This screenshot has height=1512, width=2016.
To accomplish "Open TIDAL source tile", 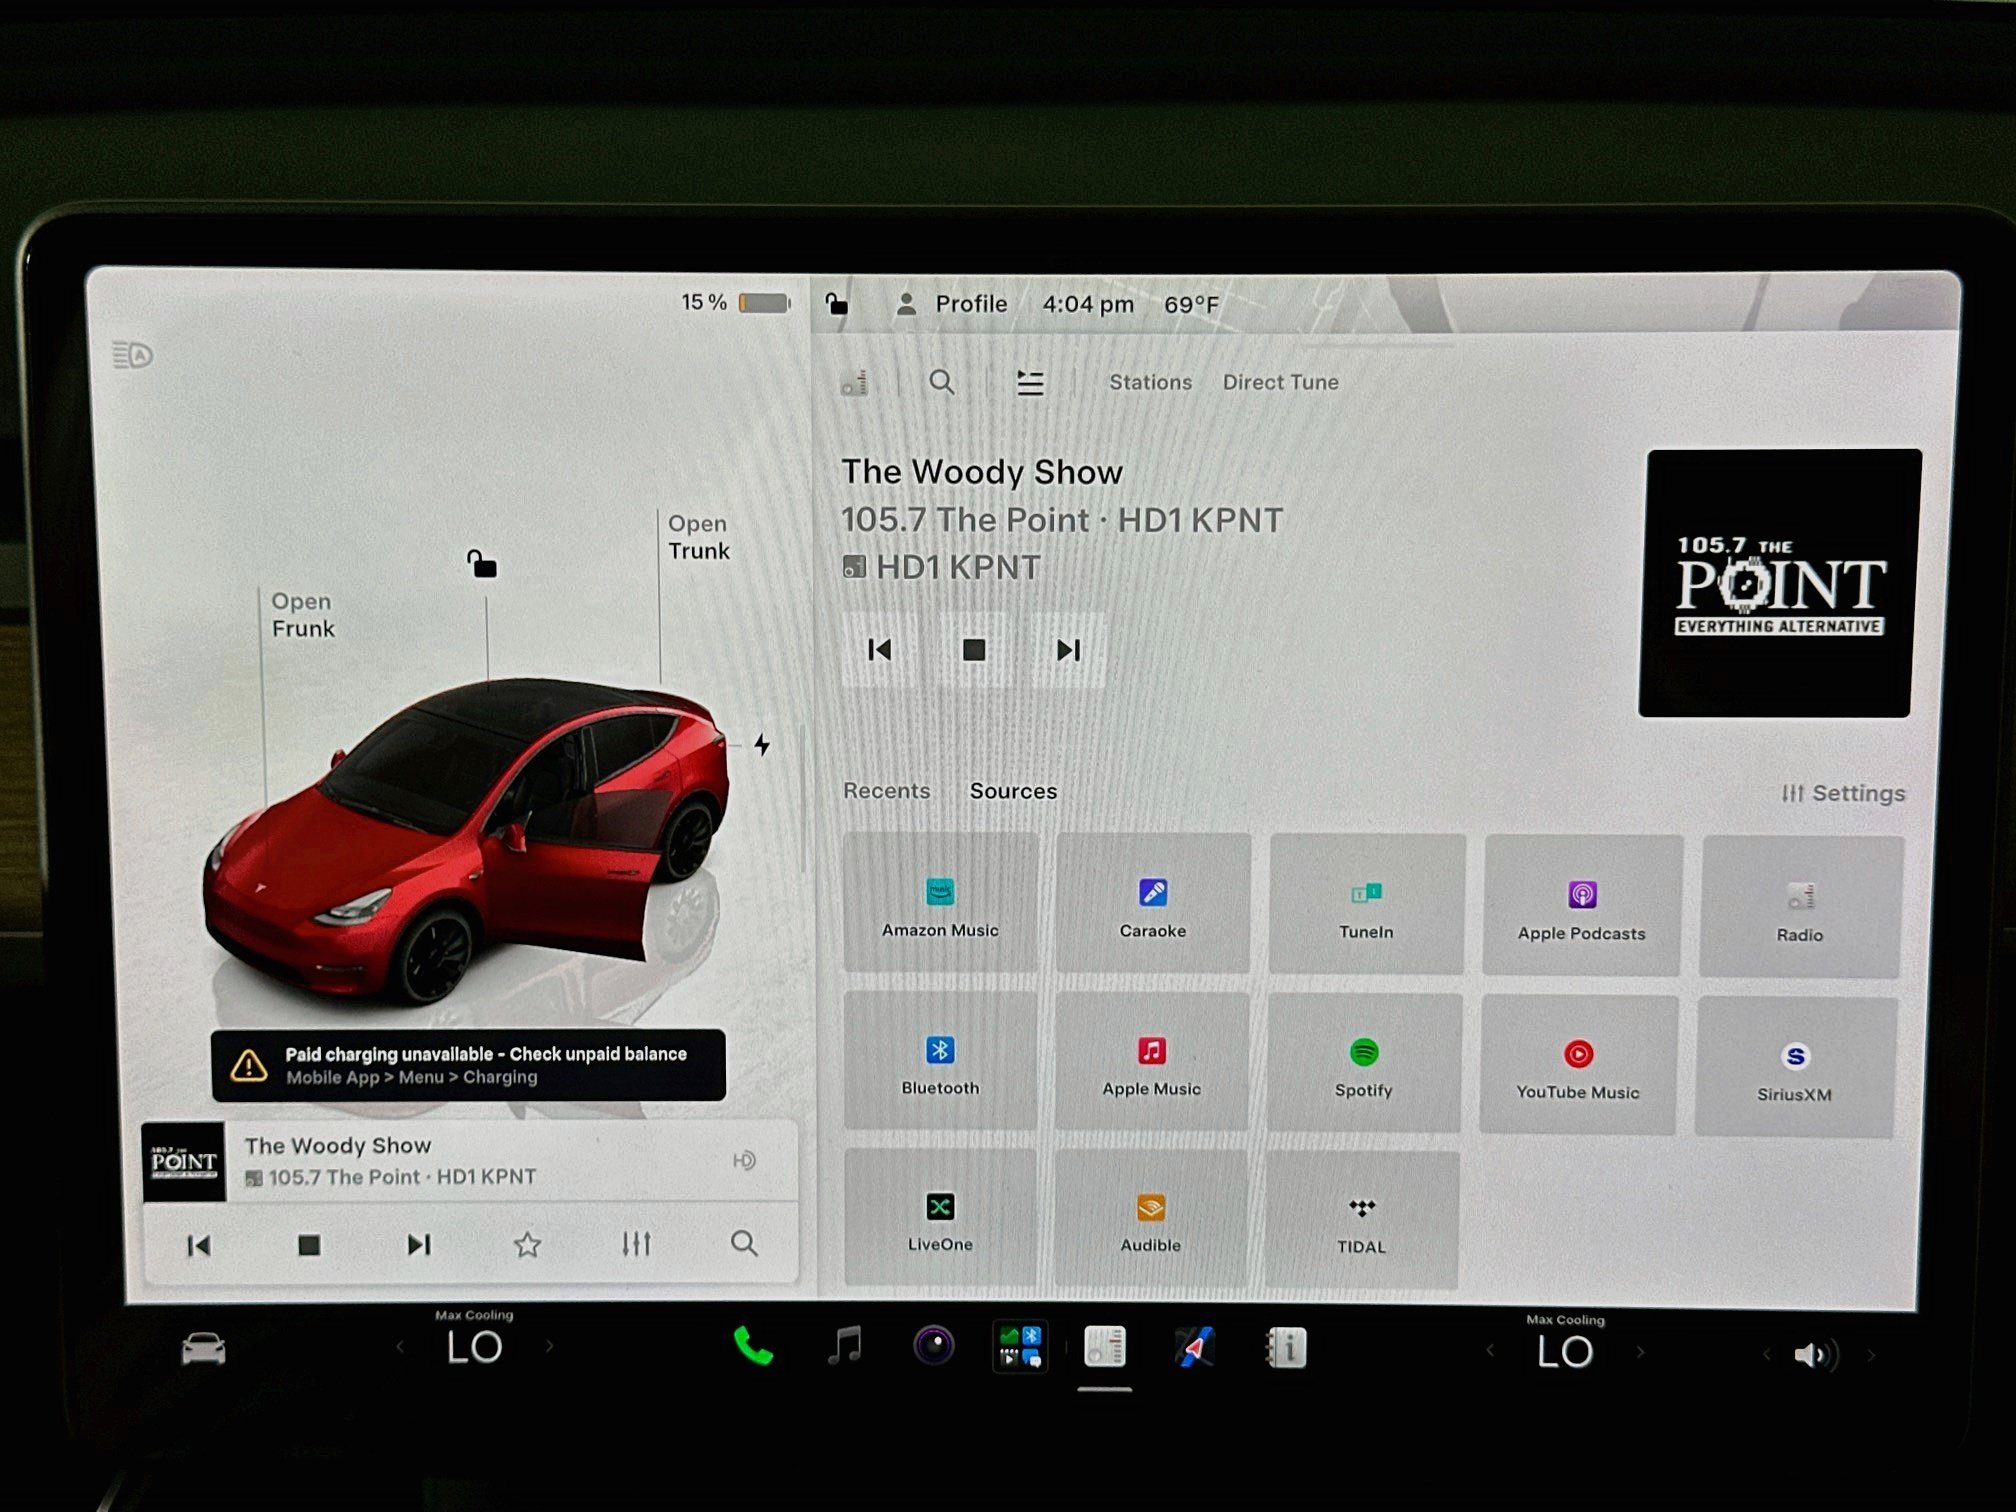I will pyautogui.click(x=1362, y=1220).
